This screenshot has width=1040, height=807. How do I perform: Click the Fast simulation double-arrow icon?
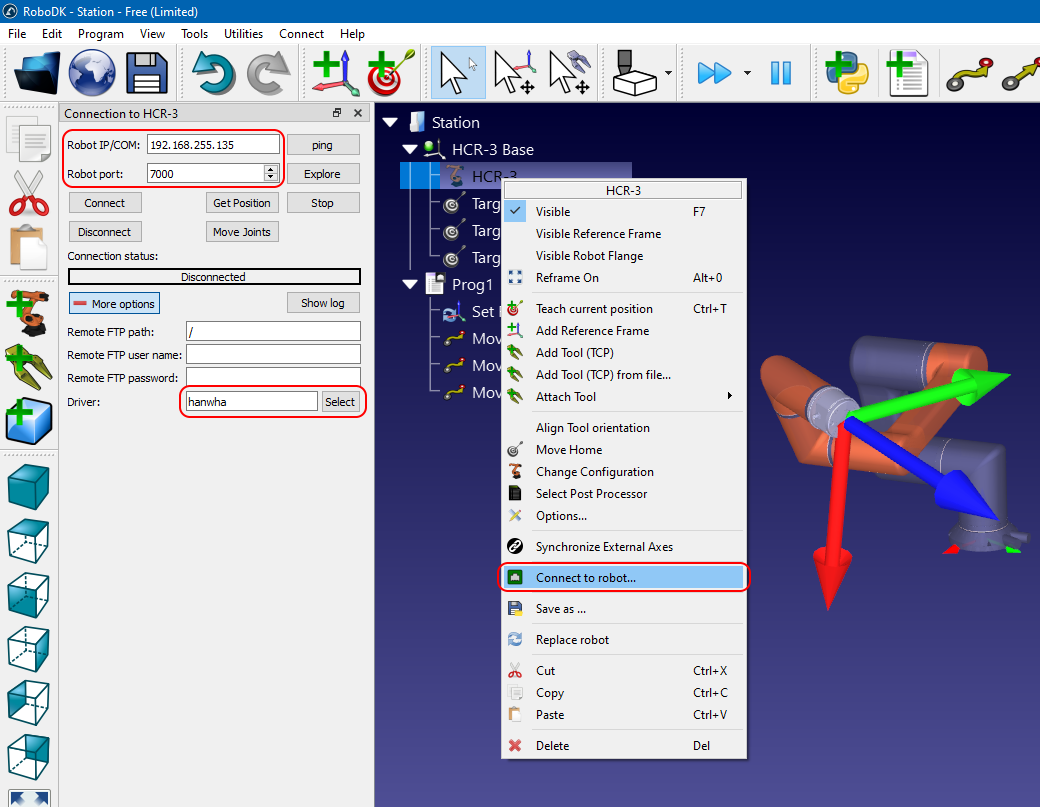[714, 73]
